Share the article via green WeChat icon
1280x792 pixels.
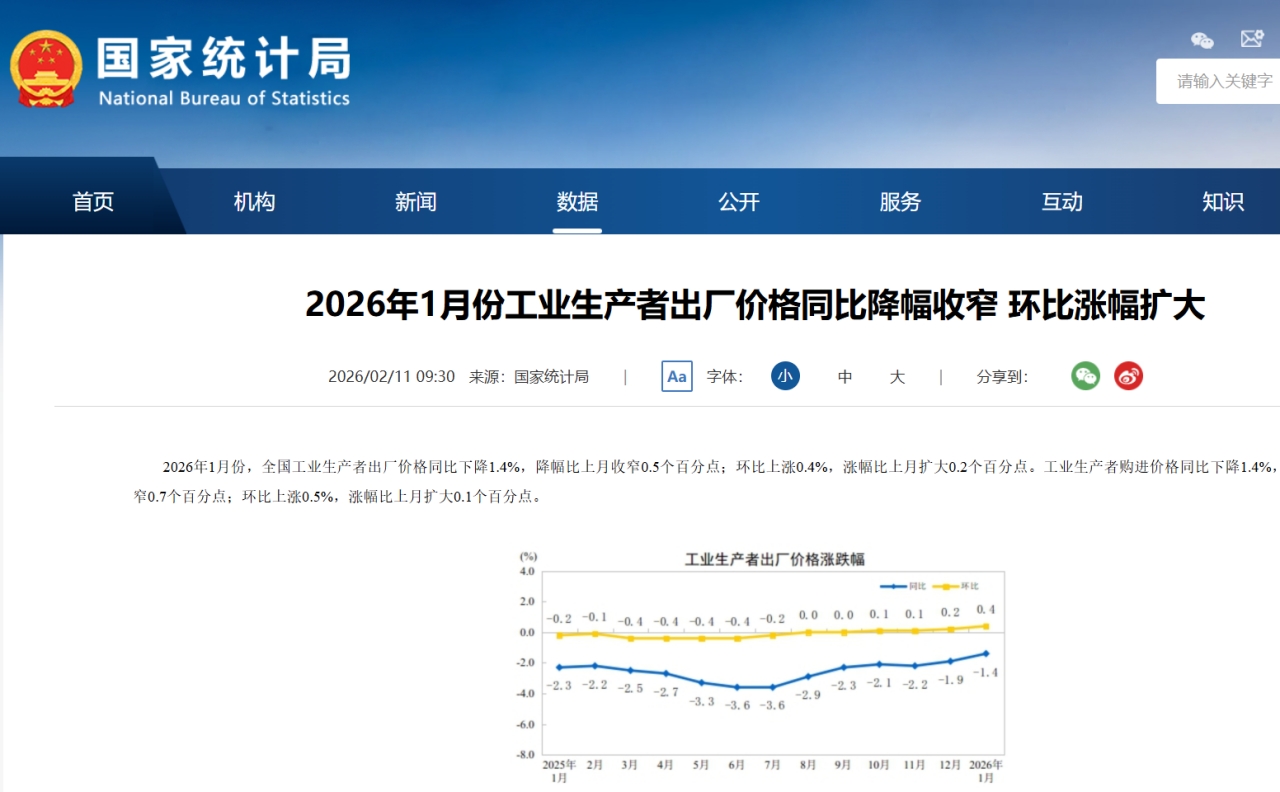coord(1085,376)
